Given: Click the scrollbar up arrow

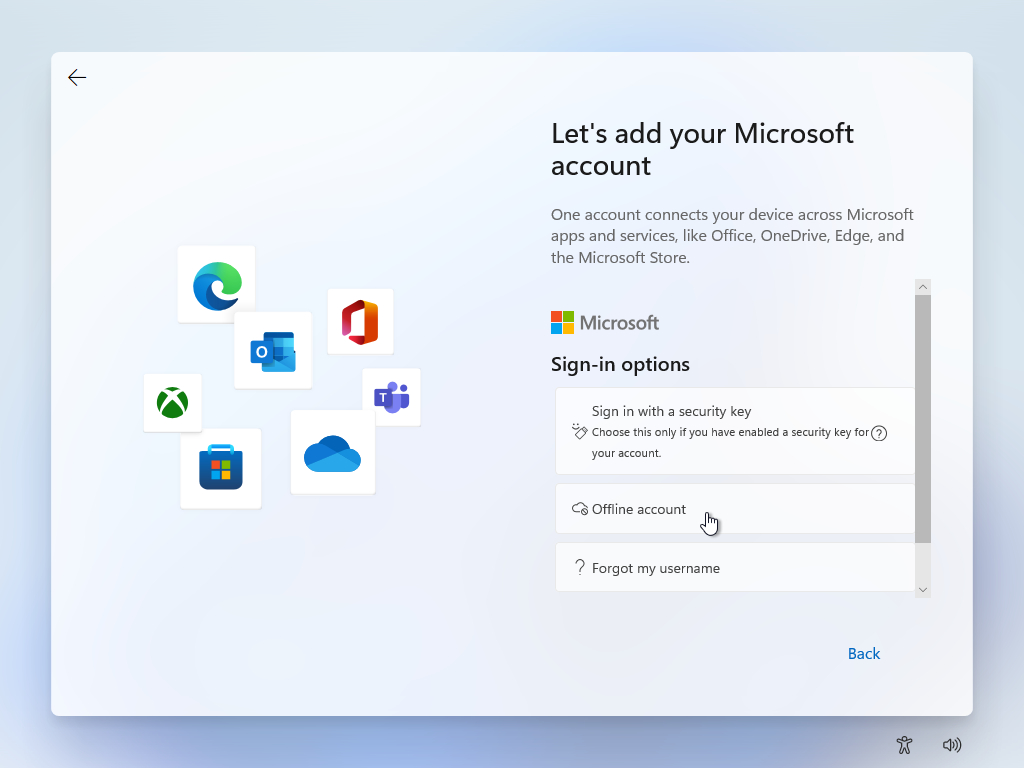Looking at the screenshot, I should pos(923,287).
